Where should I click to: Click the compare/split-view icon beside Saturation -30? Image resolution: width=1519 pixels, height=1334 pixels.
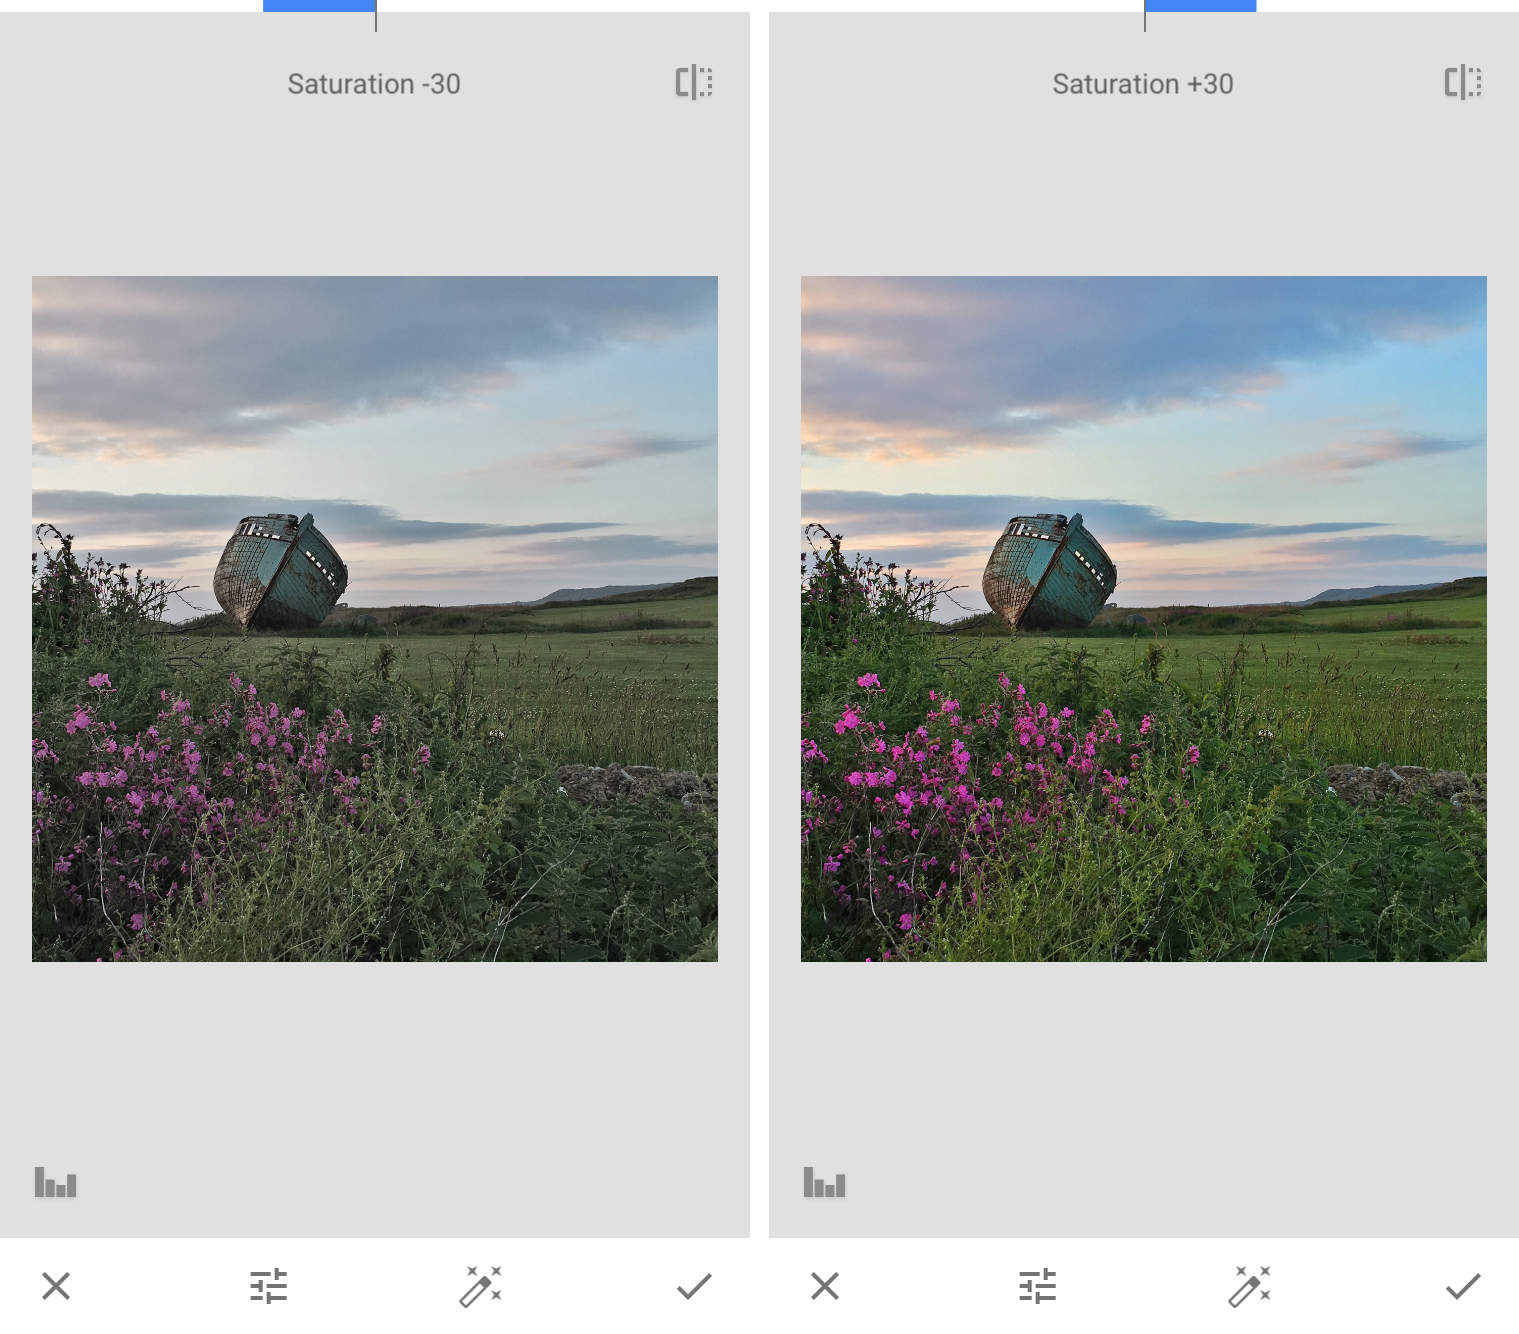pos(692,84)
